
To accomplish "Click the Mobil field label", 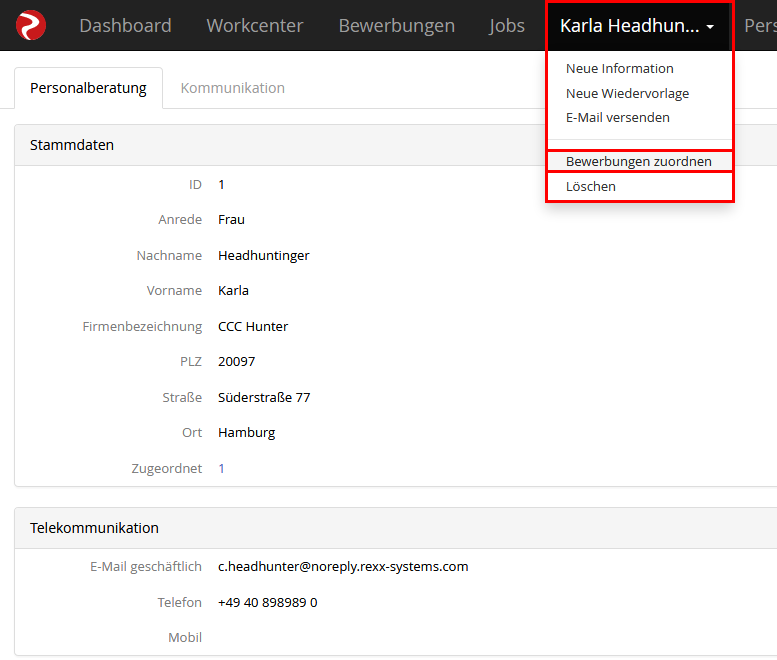I will click(185, 637).
